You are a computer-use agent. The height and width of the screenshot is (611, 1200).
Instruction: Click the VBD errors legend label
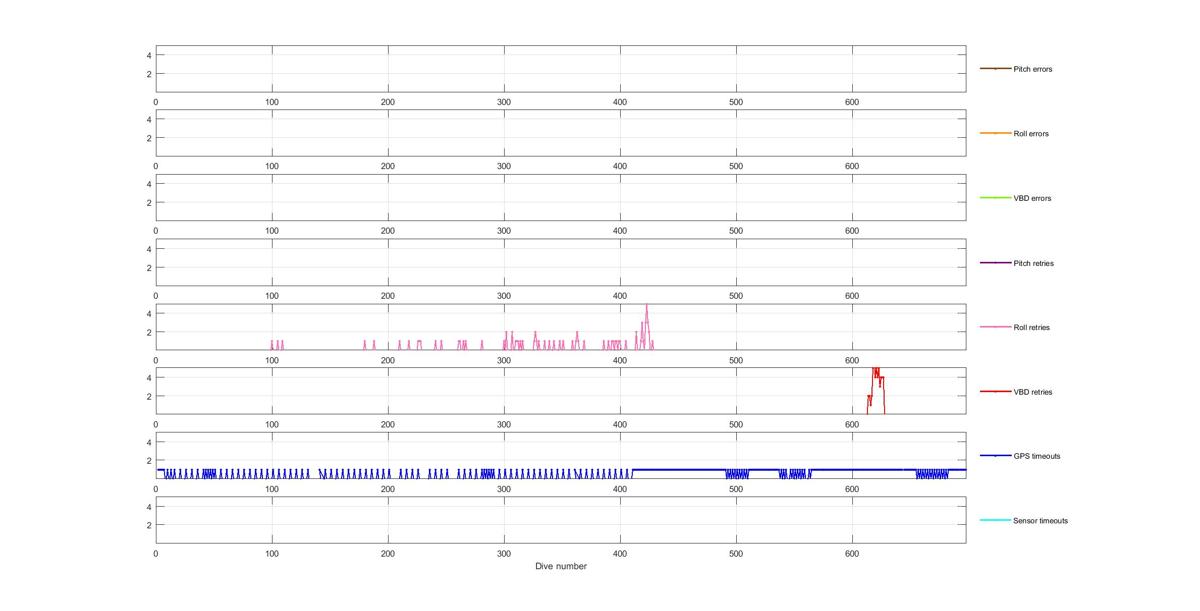(x=1032, y=198)
